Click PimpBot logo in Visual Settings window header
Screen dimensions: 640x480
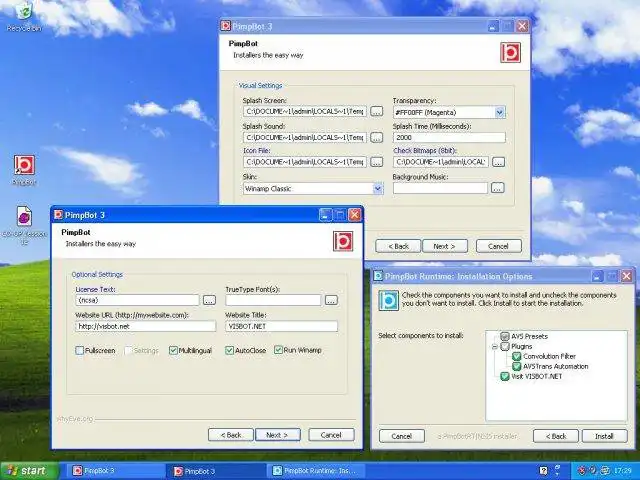coord(510,52)
